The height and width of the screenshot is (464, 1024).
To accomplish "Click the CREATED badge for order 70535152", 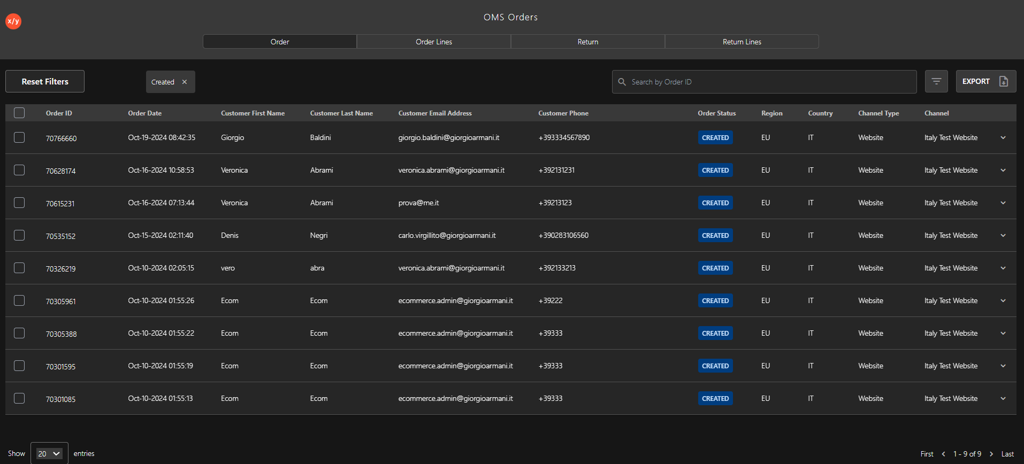I will tap(715, 235).
